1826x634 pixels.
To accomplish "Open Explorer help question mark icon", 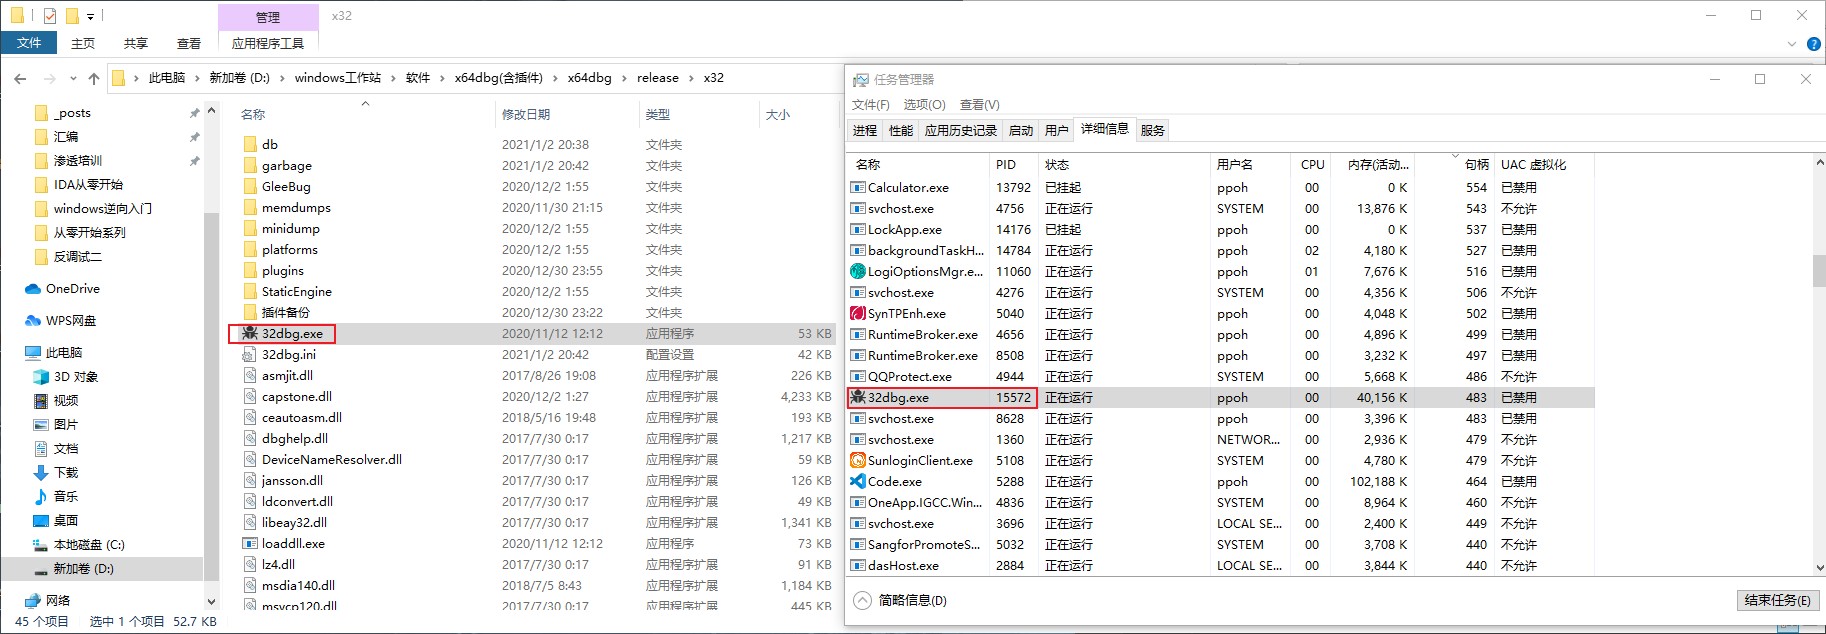I will click(1813, 44).
